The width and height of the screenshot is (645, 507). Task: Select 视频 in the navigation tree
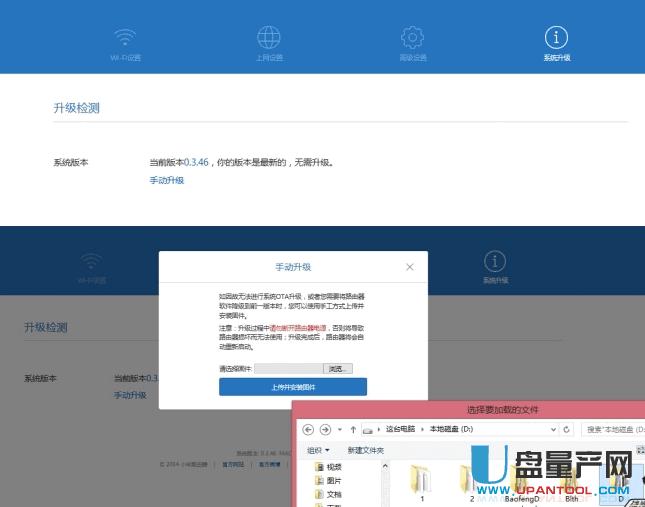pyautogui.click(x=333, y=467)
